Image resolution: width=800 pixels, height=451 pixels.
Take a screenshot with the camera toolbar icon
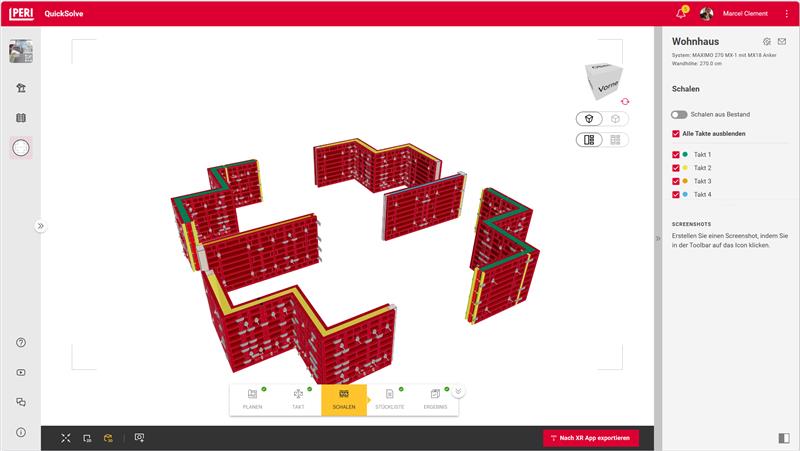(139, 438)
